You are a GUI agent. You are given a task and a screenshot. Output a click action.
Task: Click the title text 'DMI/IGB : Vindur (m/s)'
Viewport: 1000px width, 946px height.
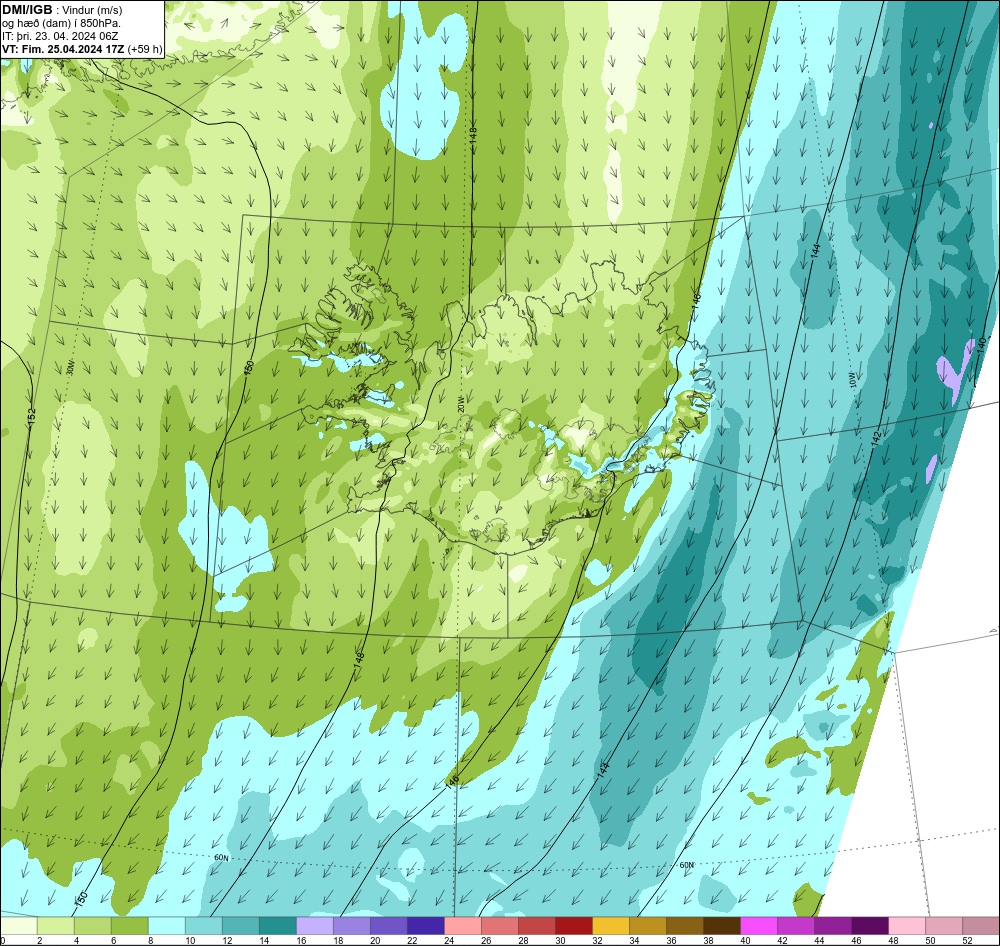62,10
